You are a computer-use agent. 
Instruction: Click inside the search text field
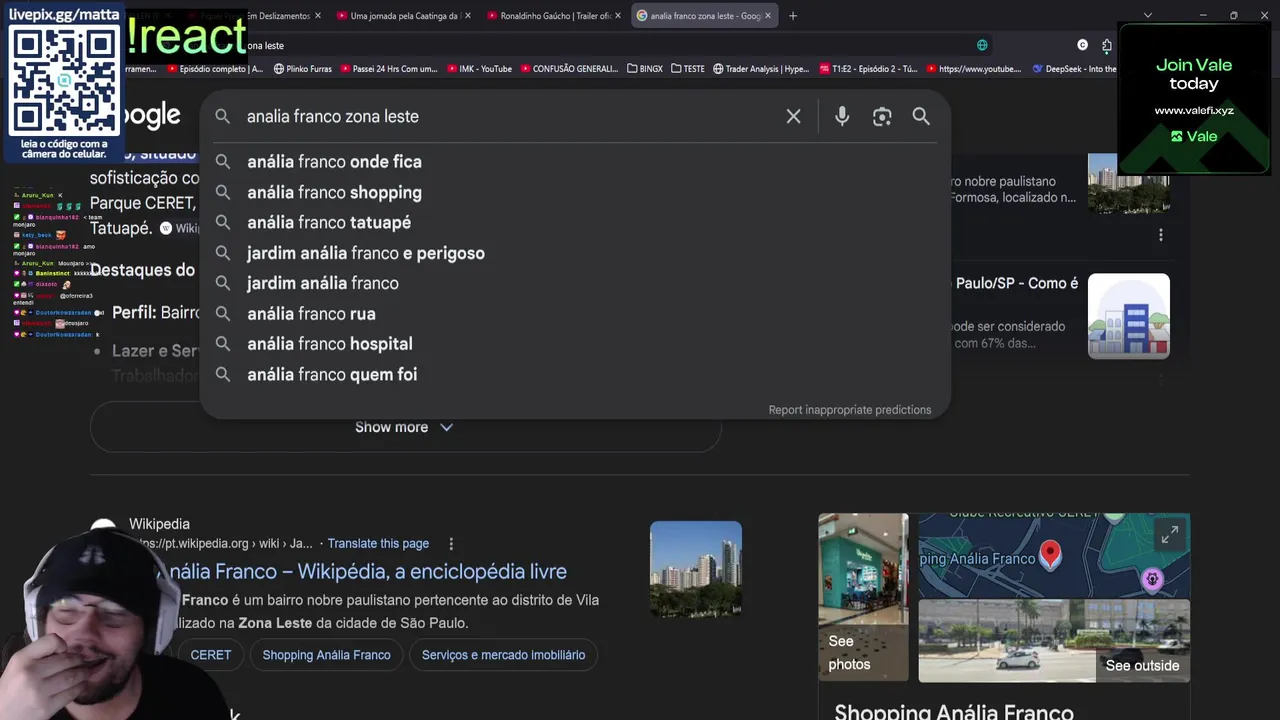(x=510, y=116)
